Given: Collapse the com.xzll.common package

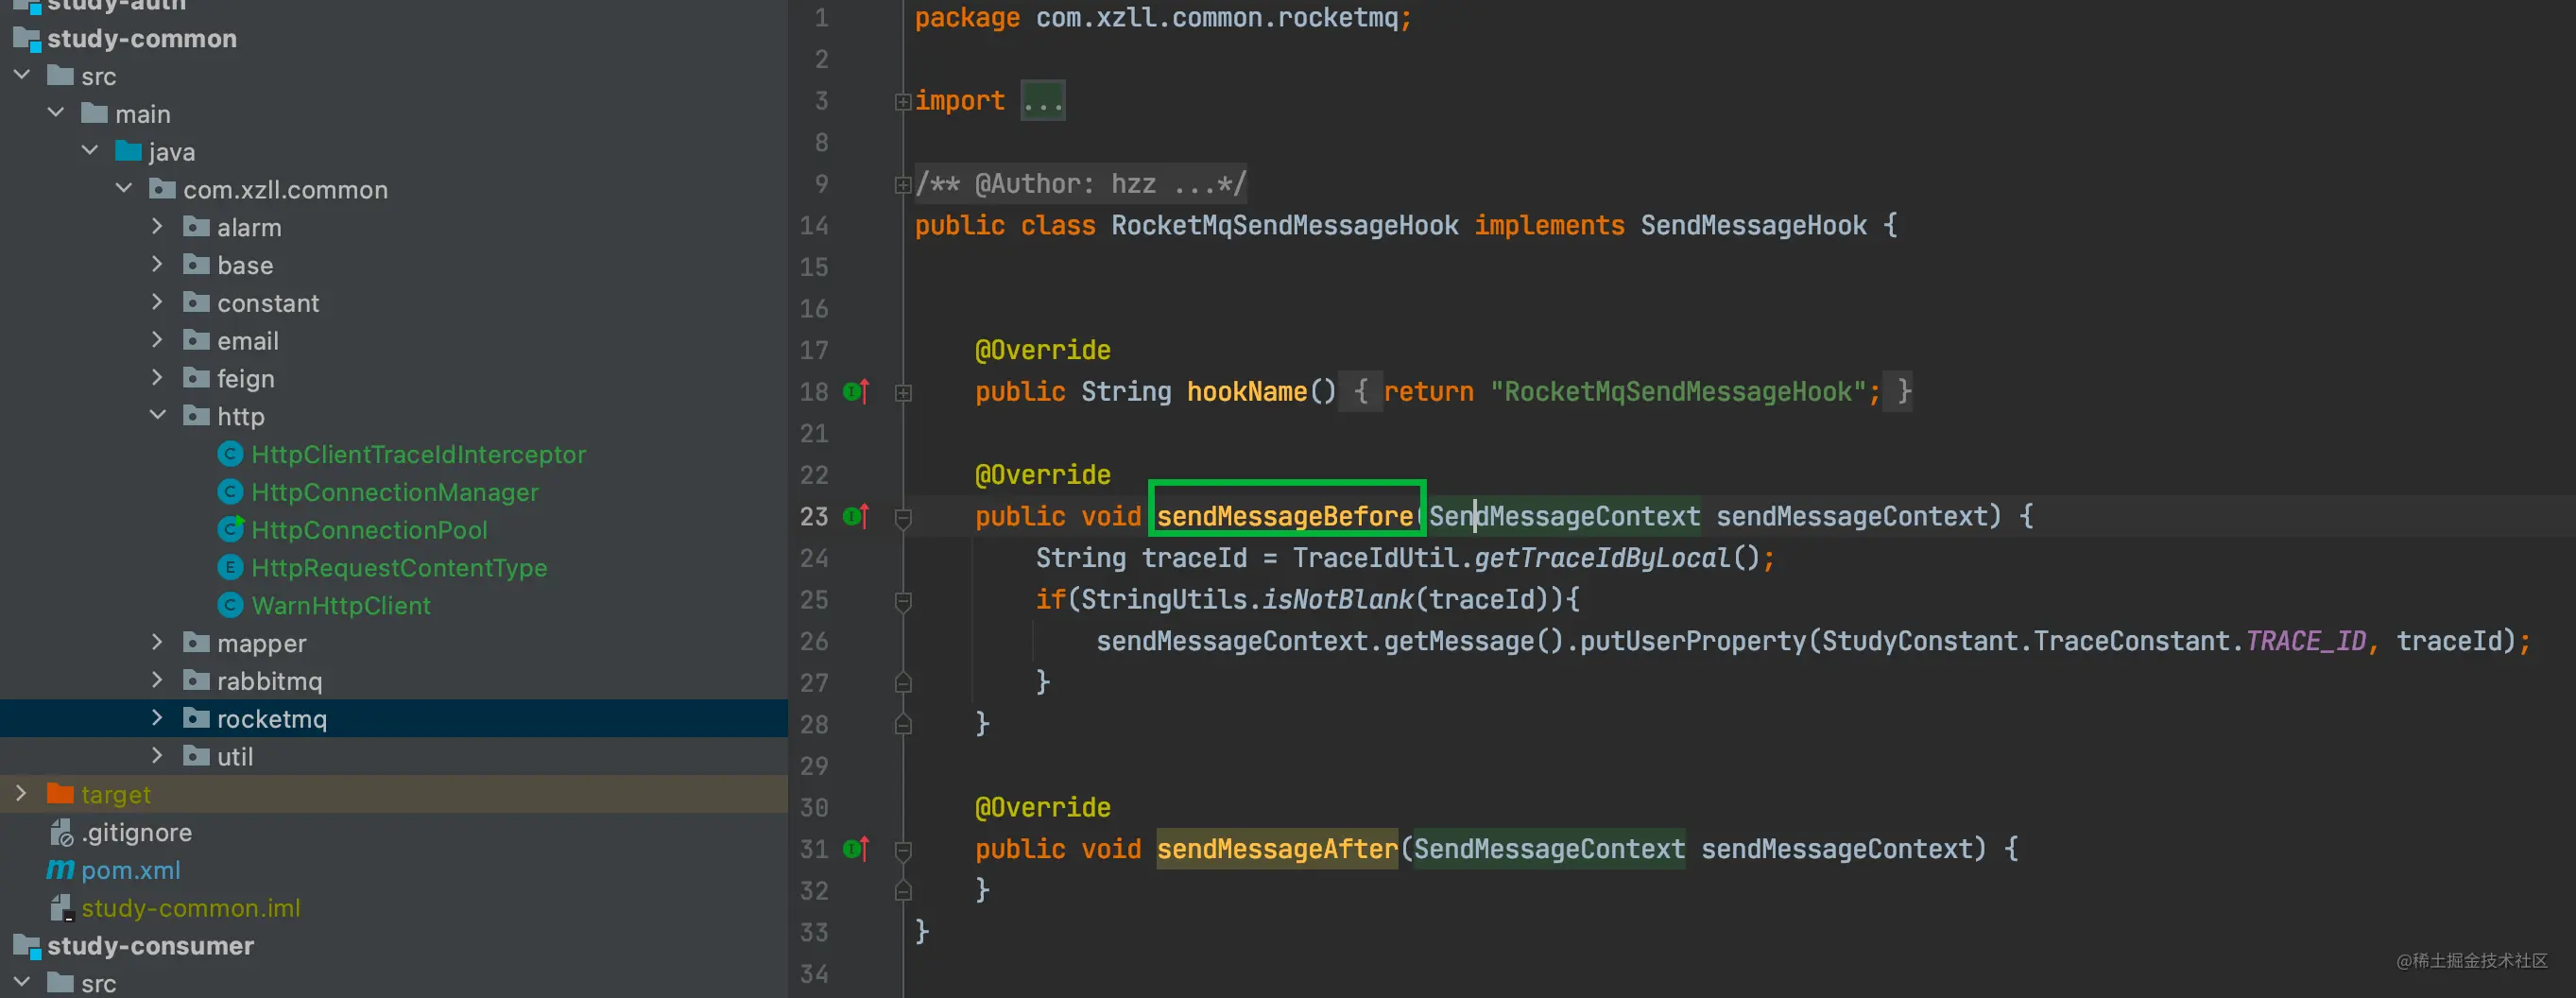Looking at the screenshot, I should [x=124, y=188].
